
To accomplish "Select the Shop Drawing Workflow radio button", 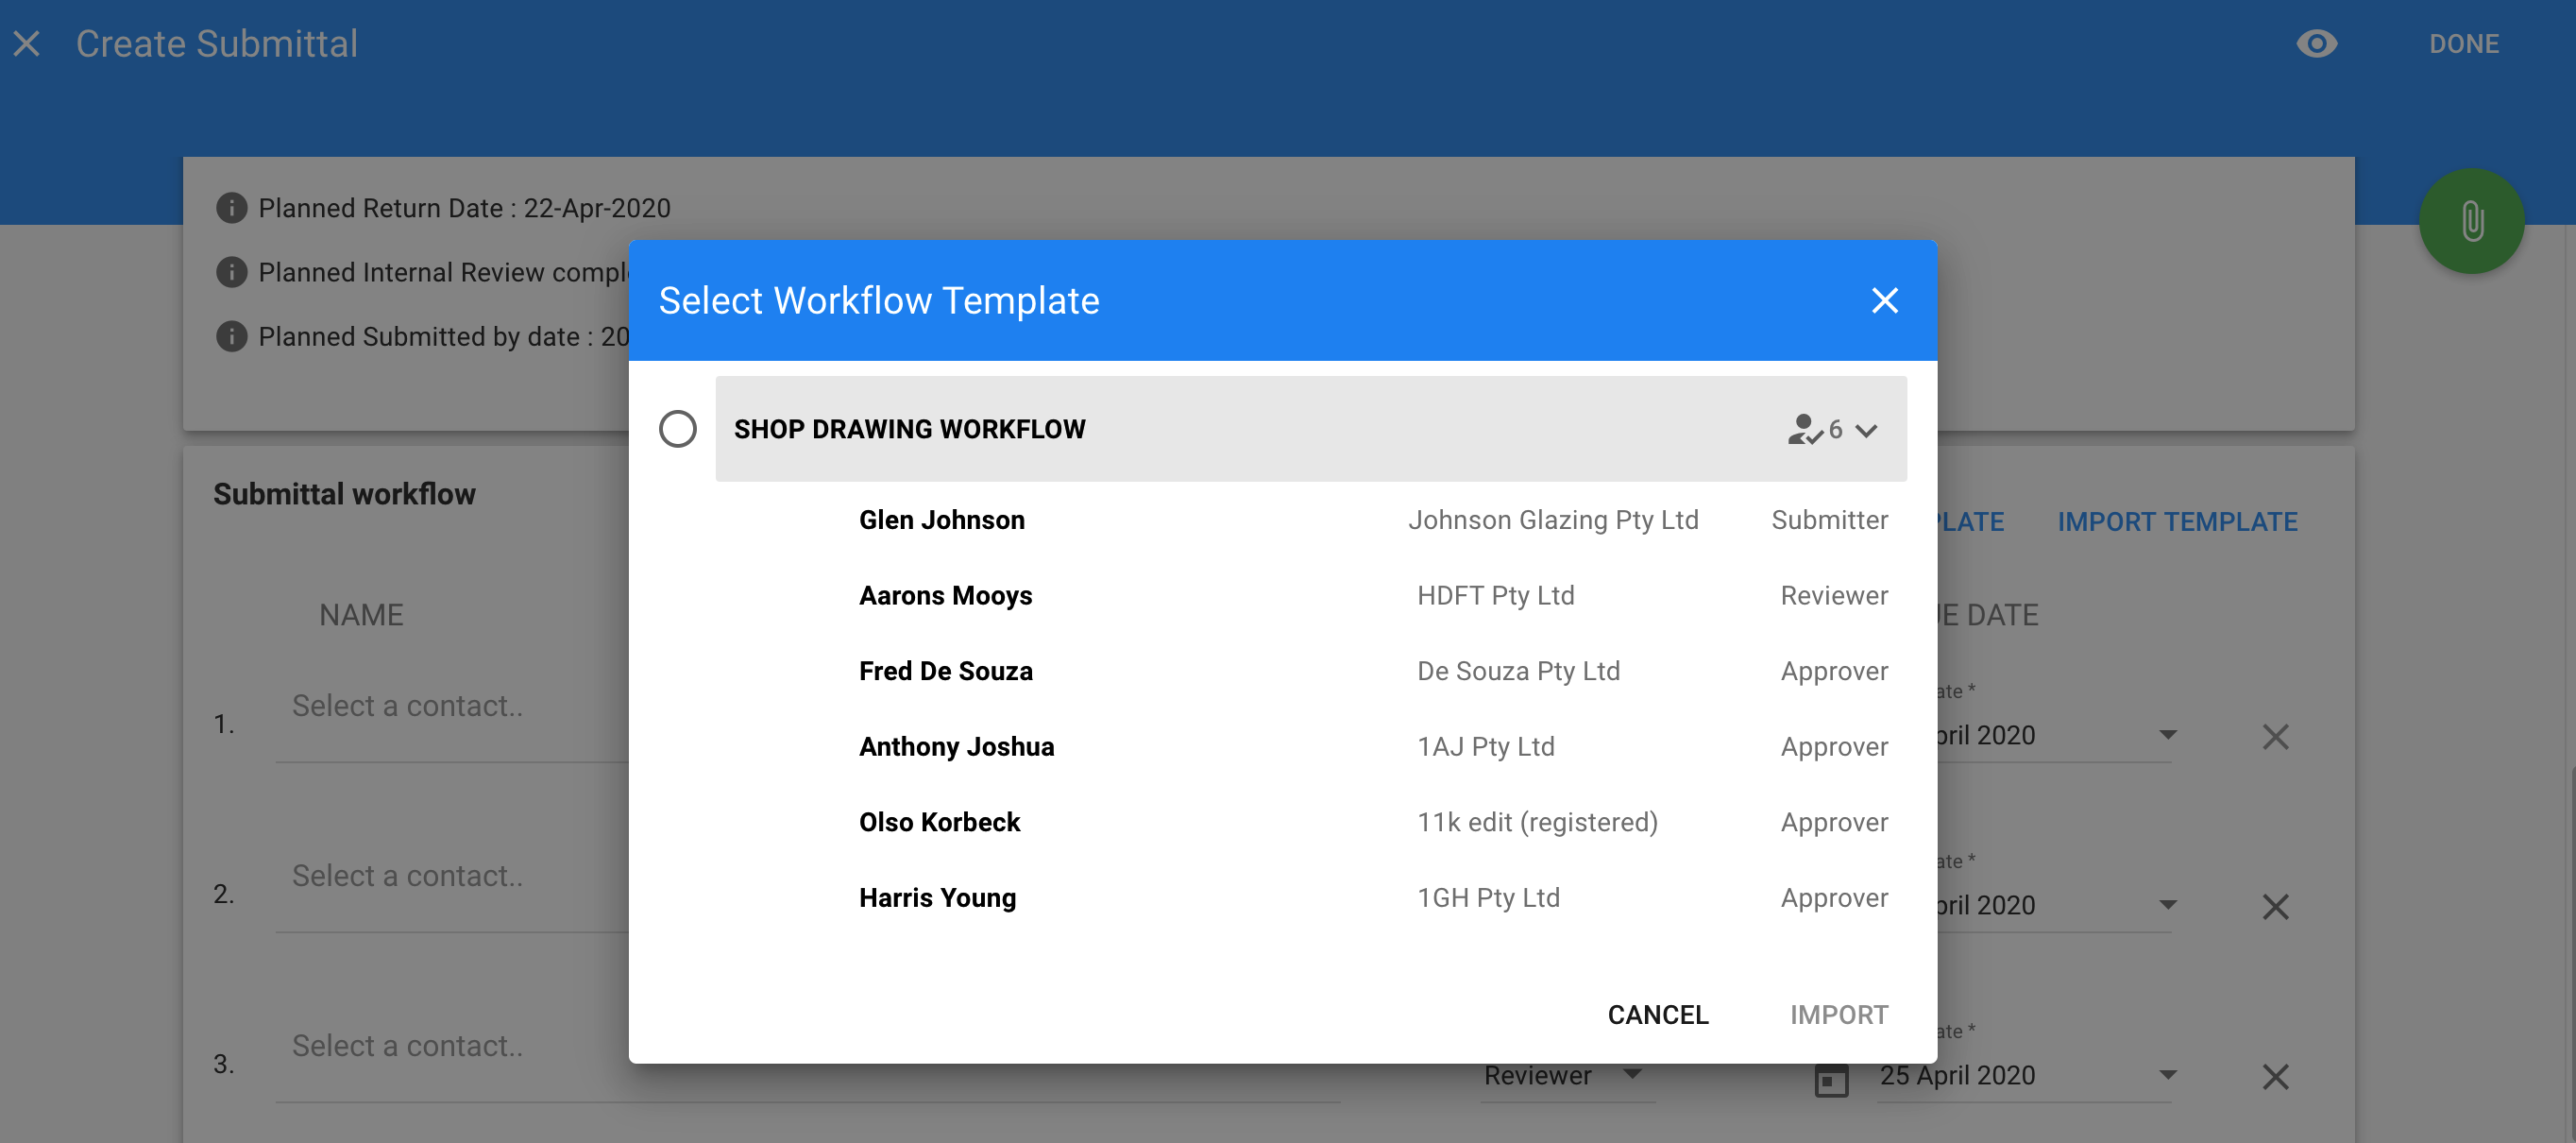I will tap(677, 428).
